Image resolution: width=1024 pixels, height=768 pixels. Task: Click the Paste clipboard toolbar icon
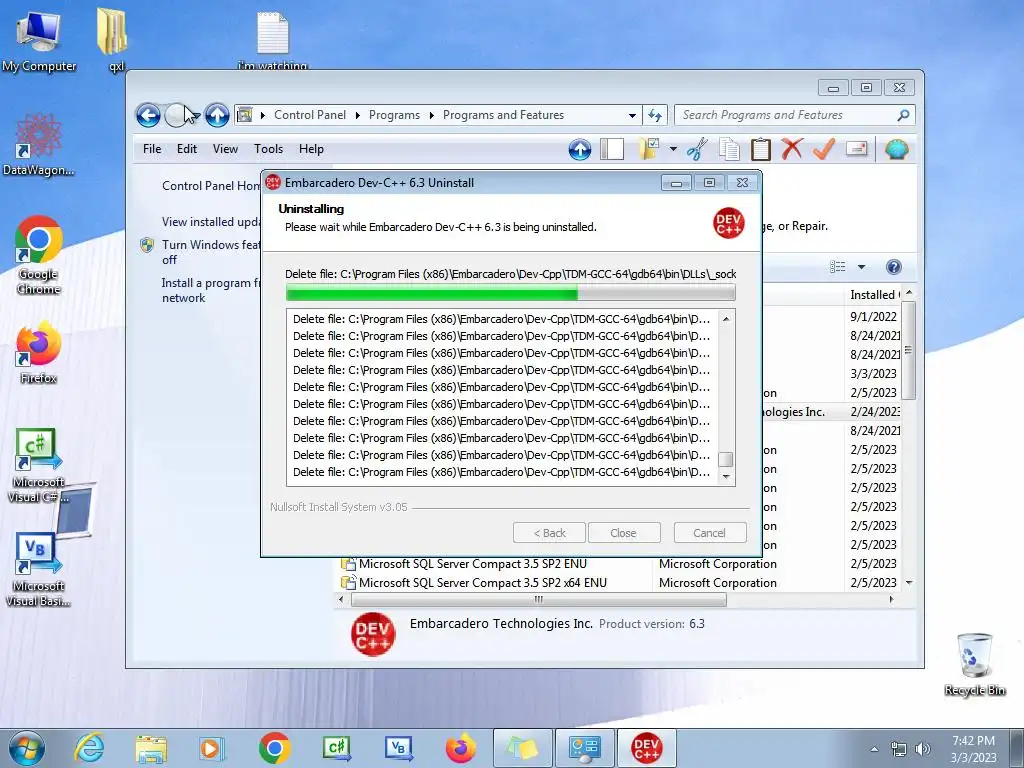point(760,149)
